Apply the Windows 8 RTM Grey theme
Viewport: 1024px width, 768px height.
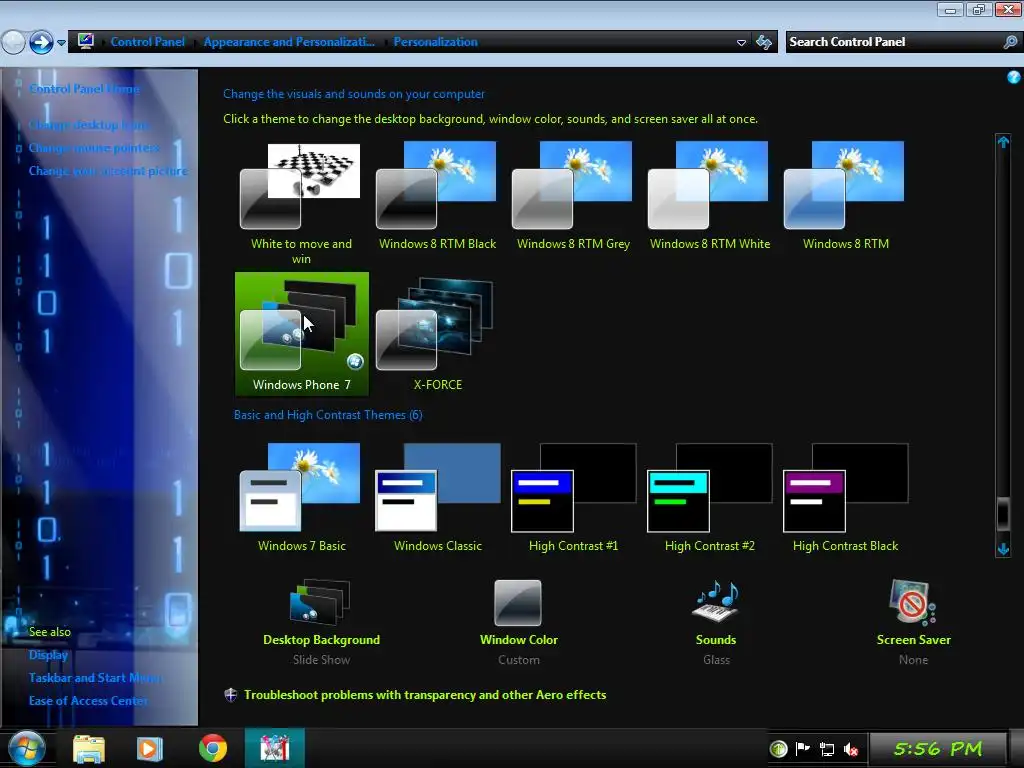(x=573, y=196)
